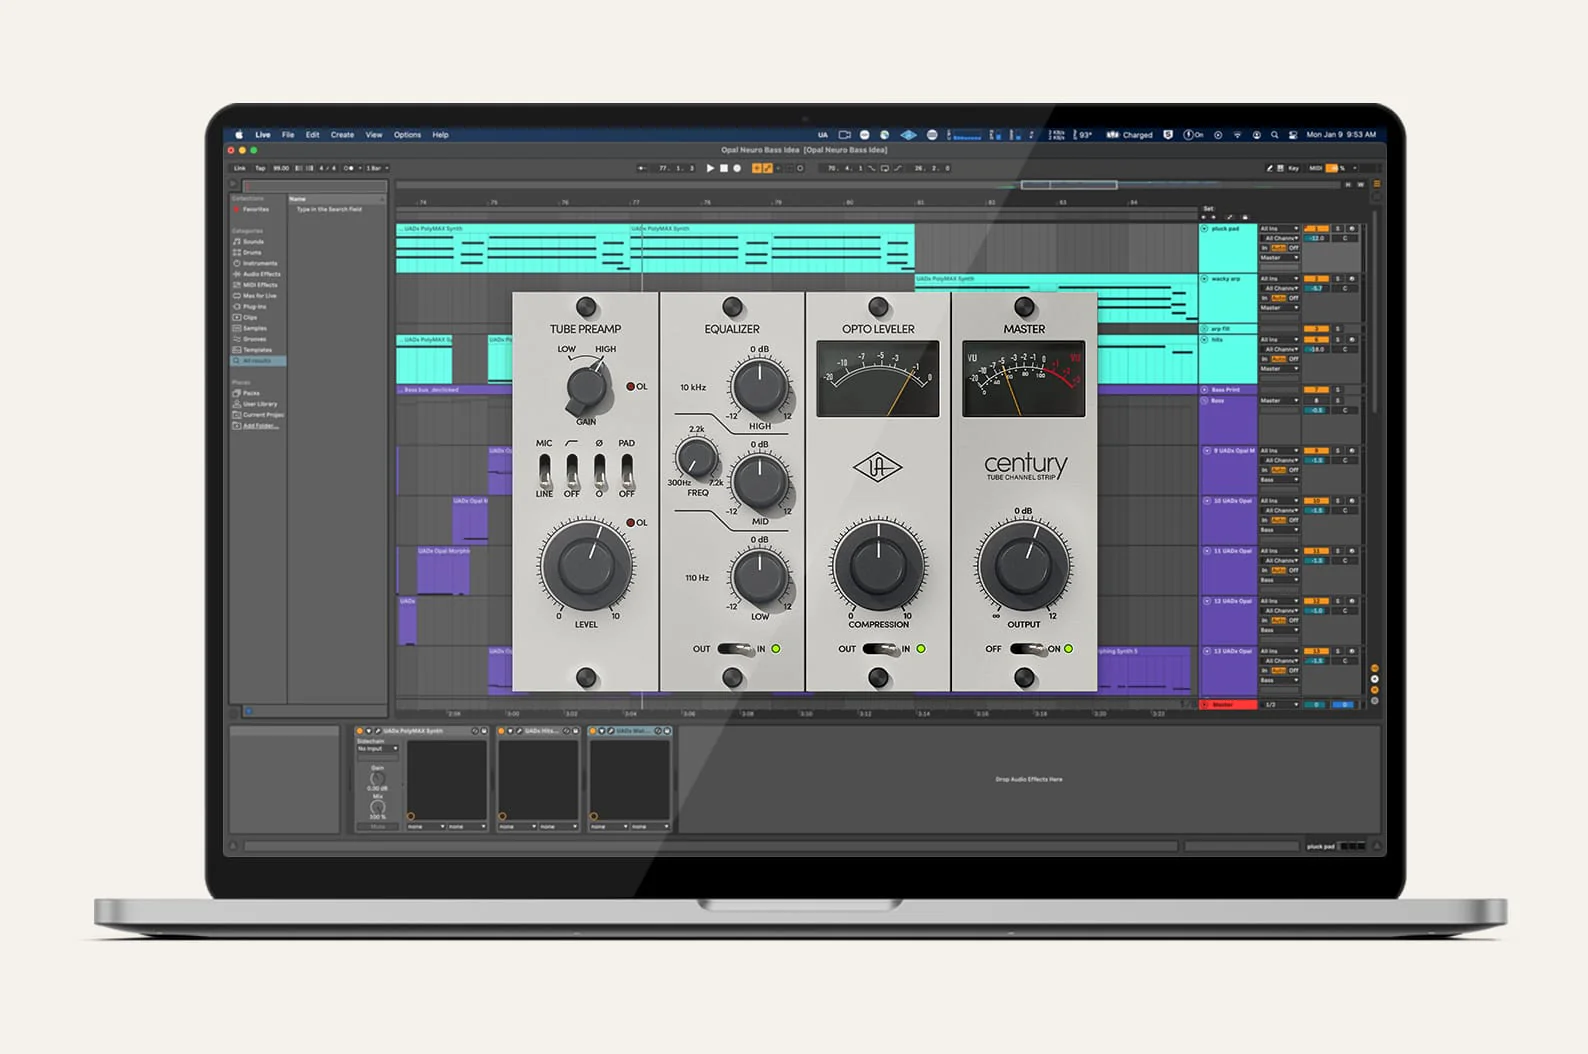Select Drums in browser categories
Image resolution: width=1588 pixels, height=1054 pixels.
252,252
